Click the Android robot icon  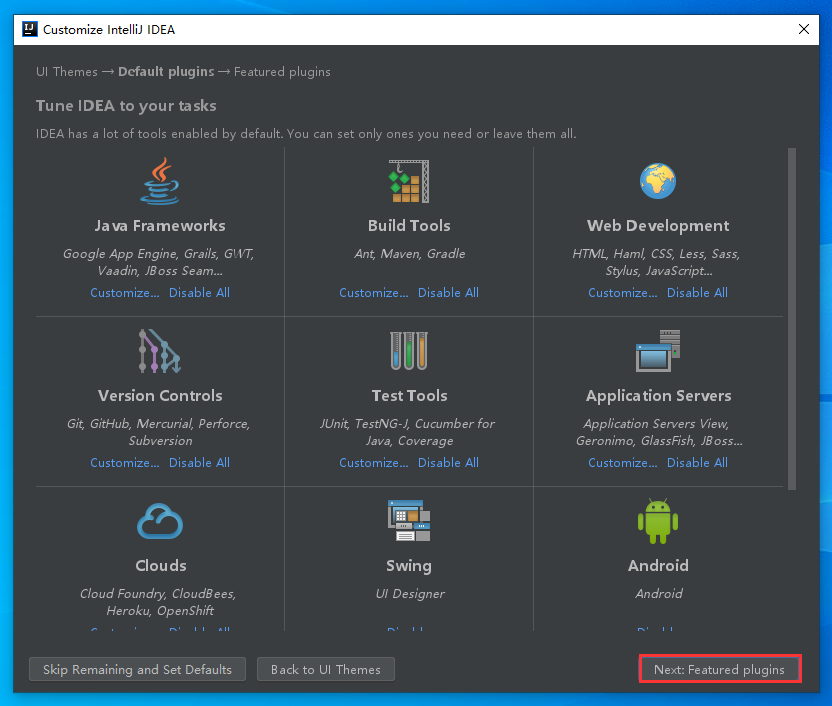tap(658, 521)
